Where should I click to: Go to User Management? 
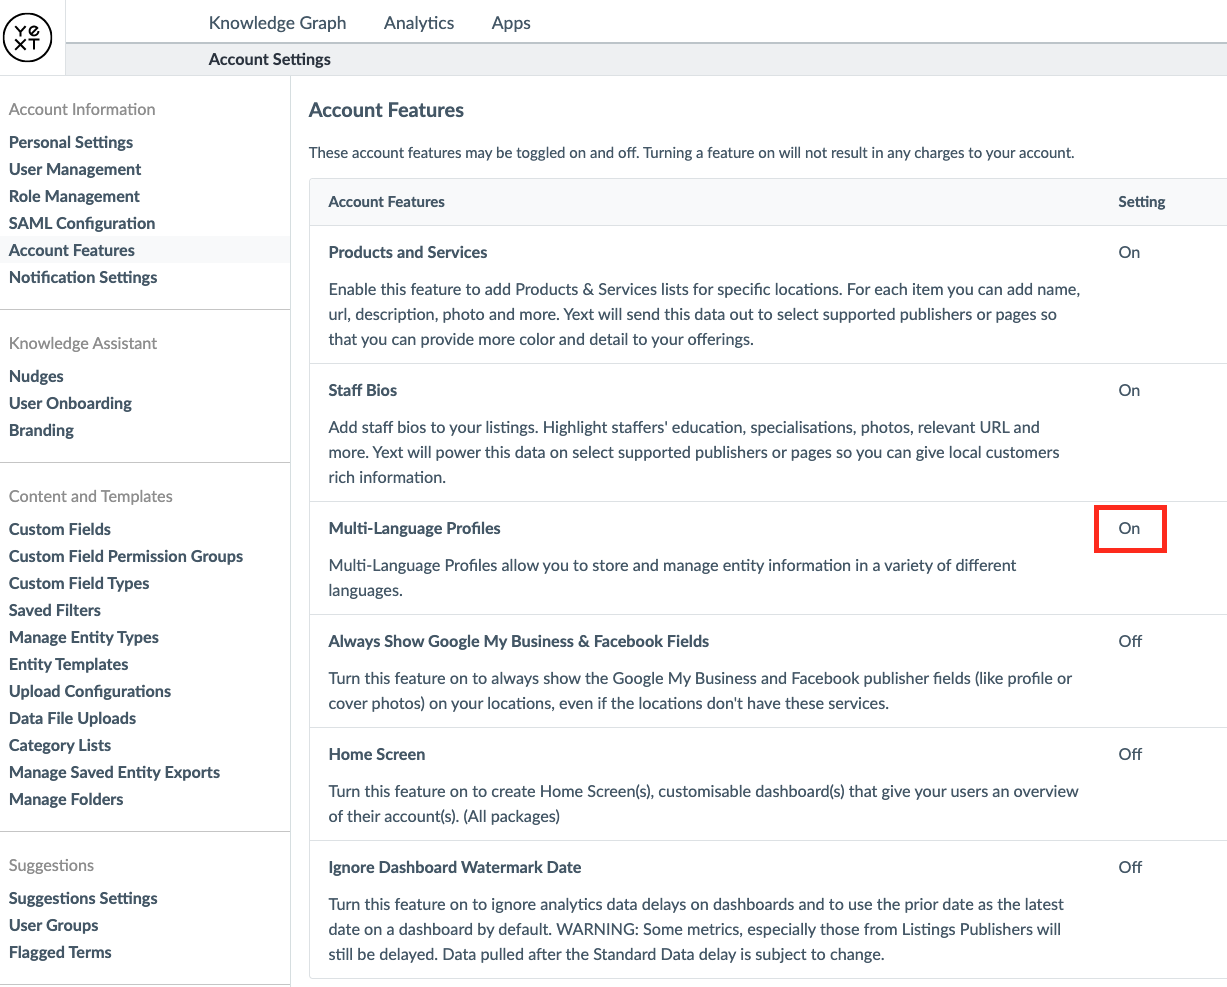pyautogui.click(x=75, y=169)
